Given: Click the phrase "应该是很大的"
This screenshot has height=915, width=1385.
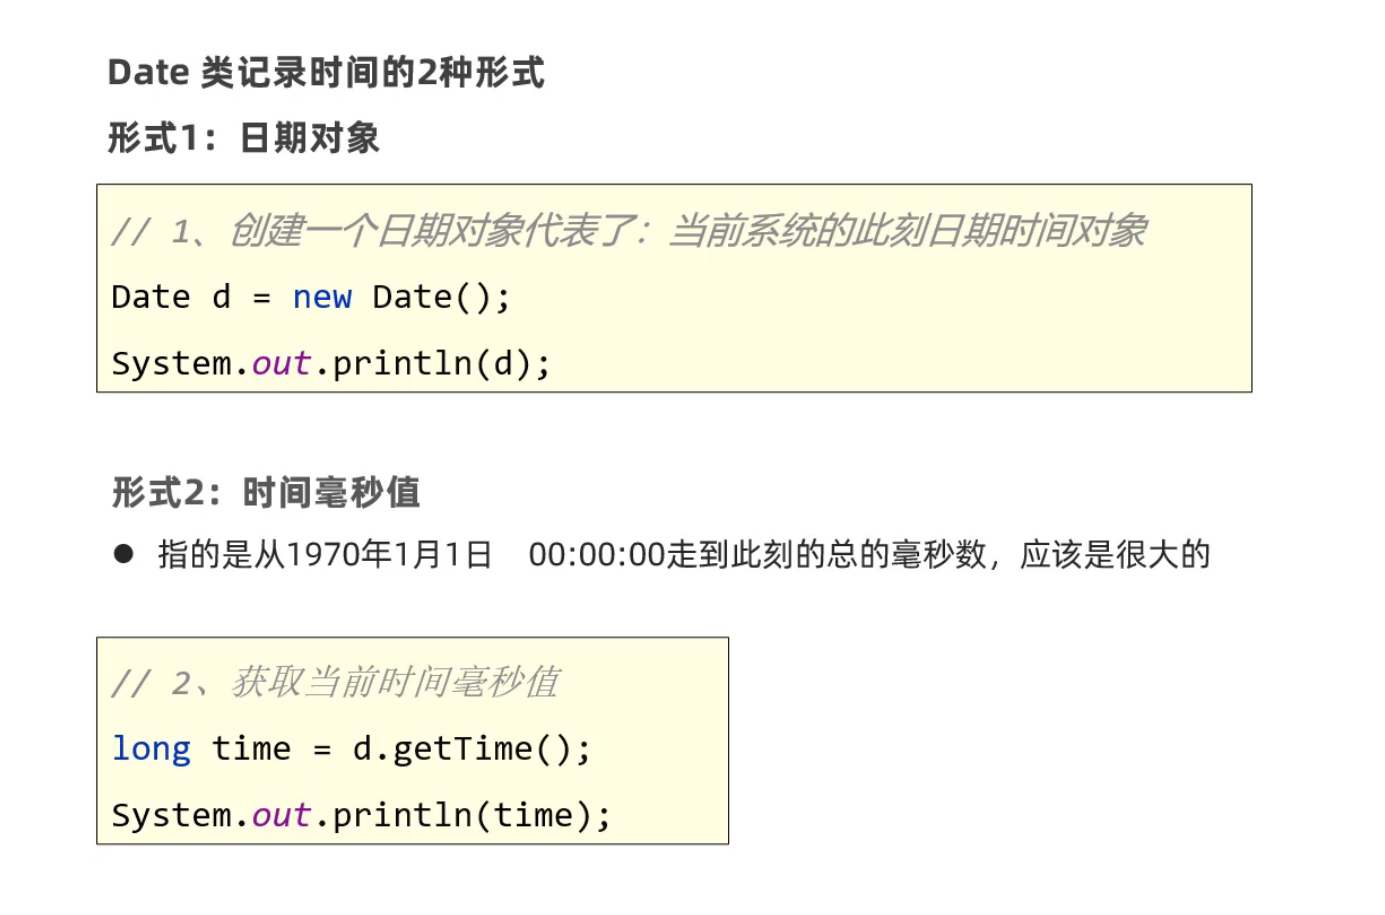Looking at the screenshot, I should [x=1115, y=554].
